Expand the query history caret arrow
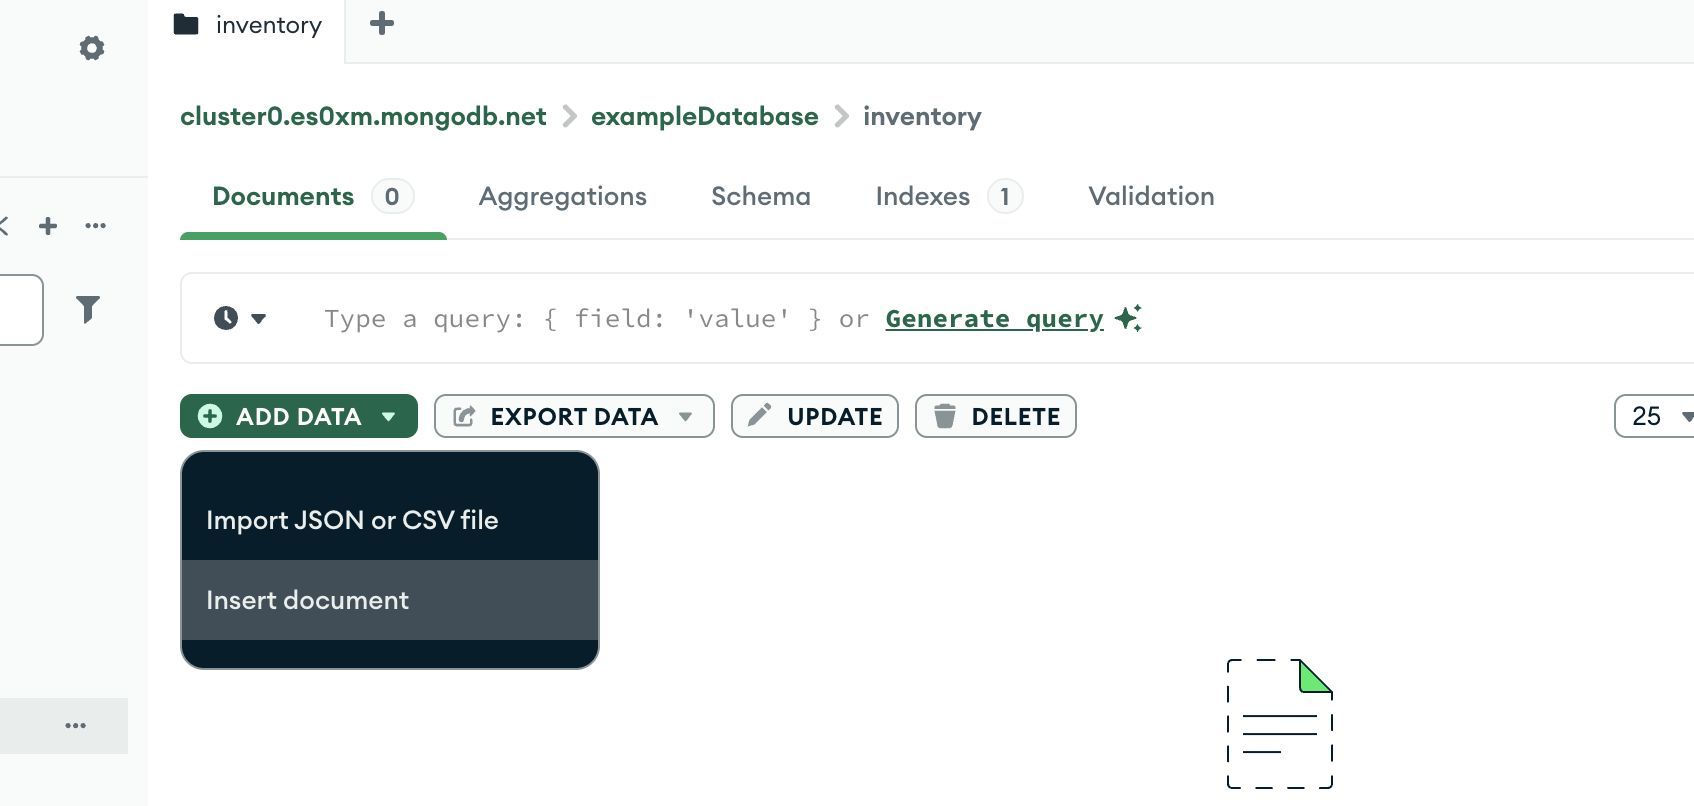The image size is (1694, 806). pyautogui.click(x=259, y=319)
